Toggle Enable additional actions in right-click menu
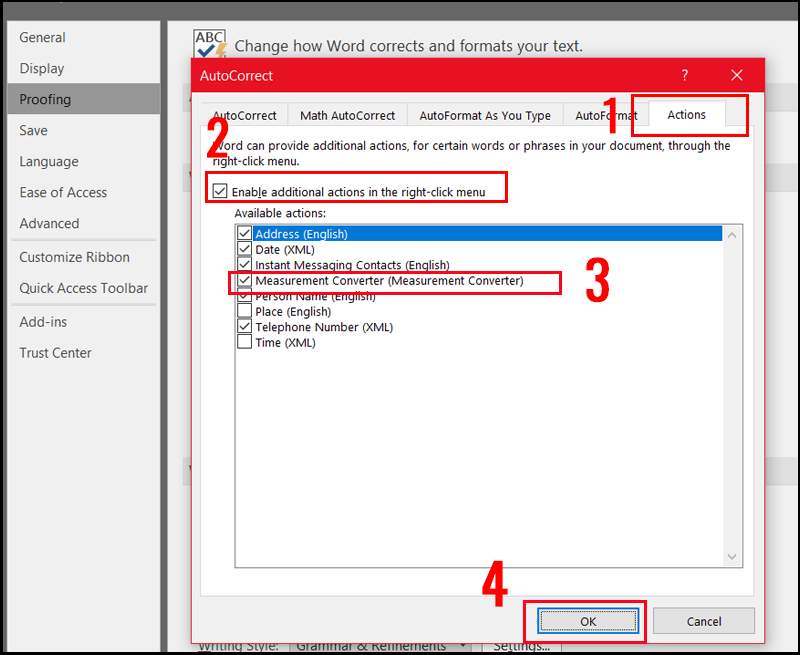 220,191
